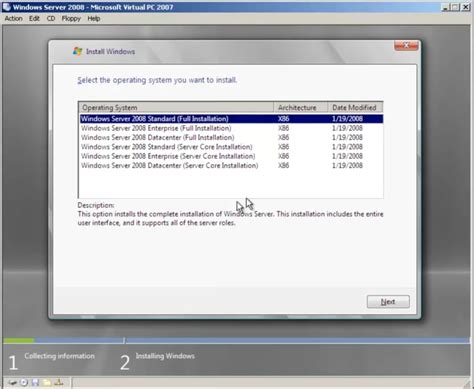Select Windows Server 2008 Standard (Server Core Installation)

[x=231, y=147]
